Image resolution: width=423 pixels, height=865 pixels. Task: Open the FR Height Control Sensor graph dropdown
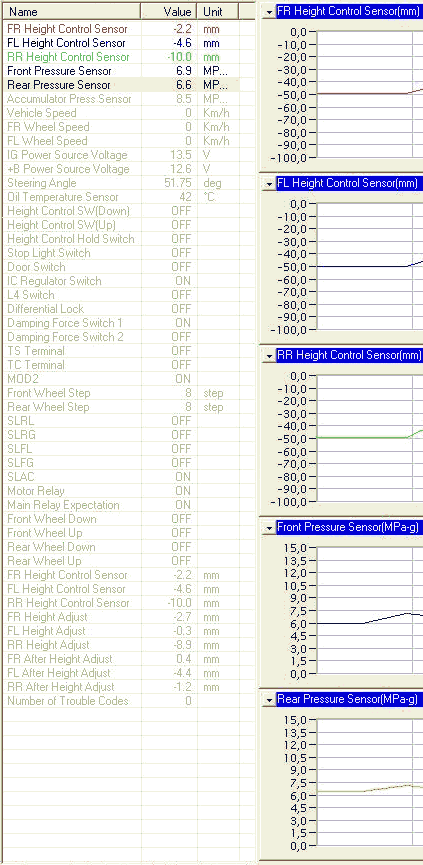(269, 12)
